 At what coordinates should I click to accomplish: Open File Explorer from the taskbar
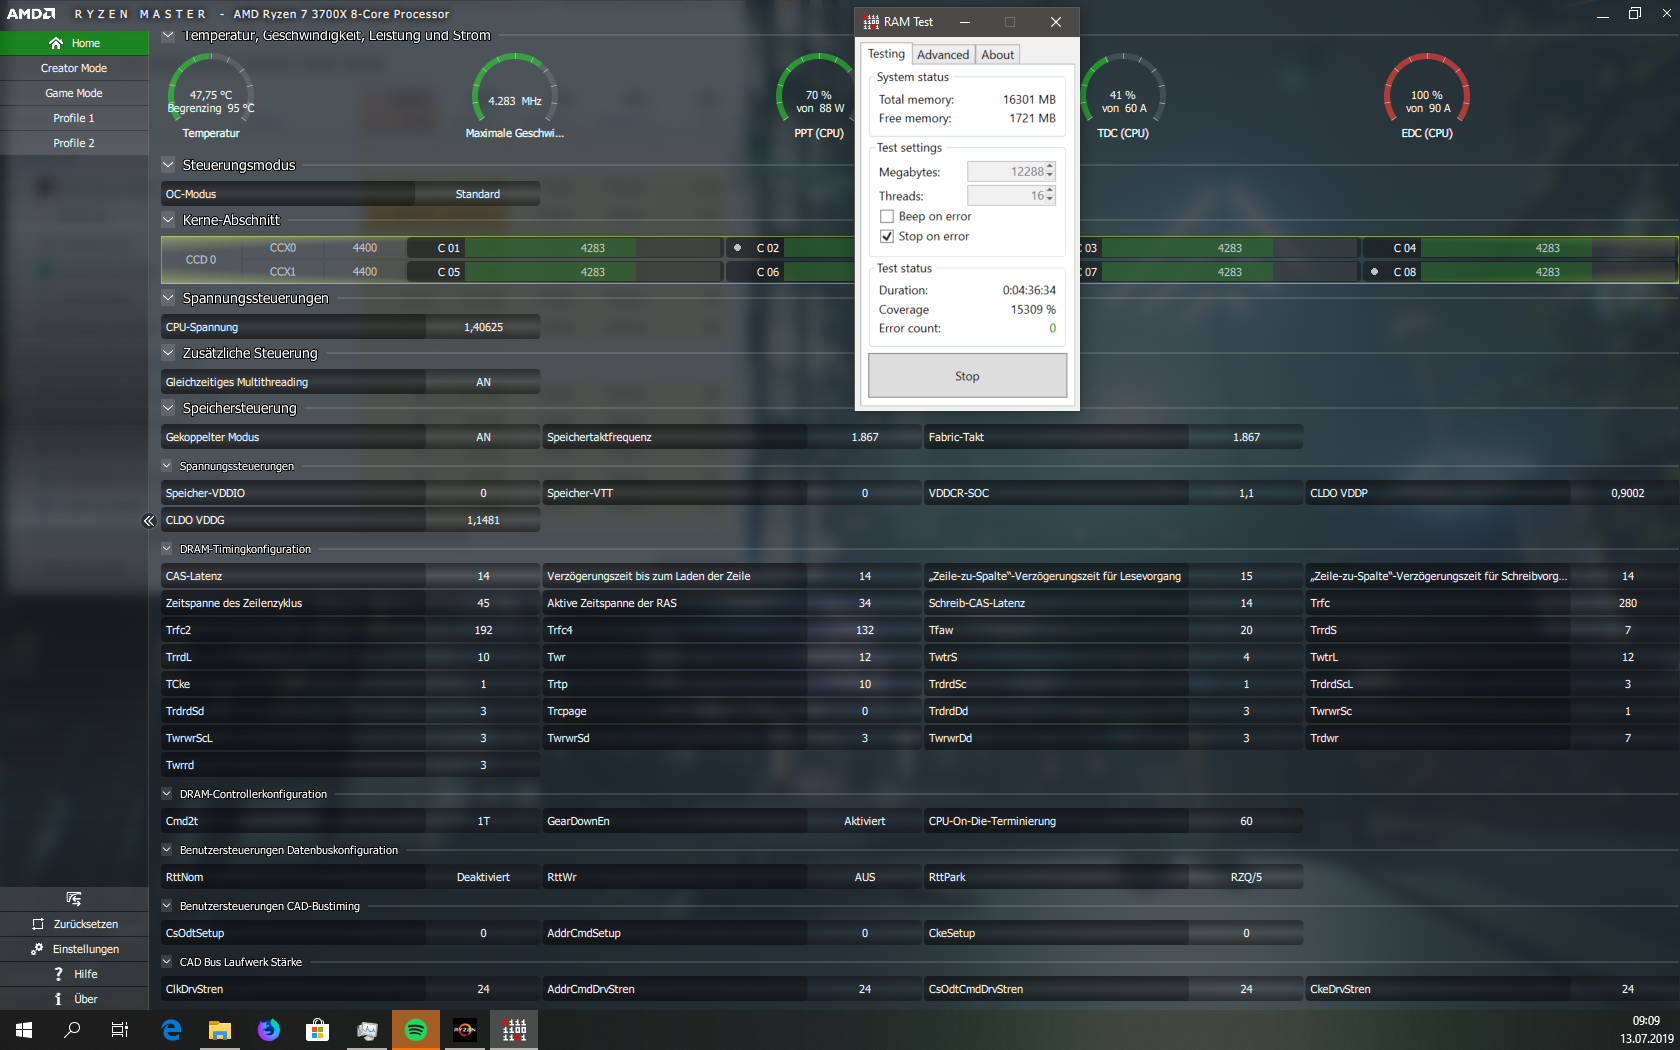pyautogui.click(x=220, y=1030)
